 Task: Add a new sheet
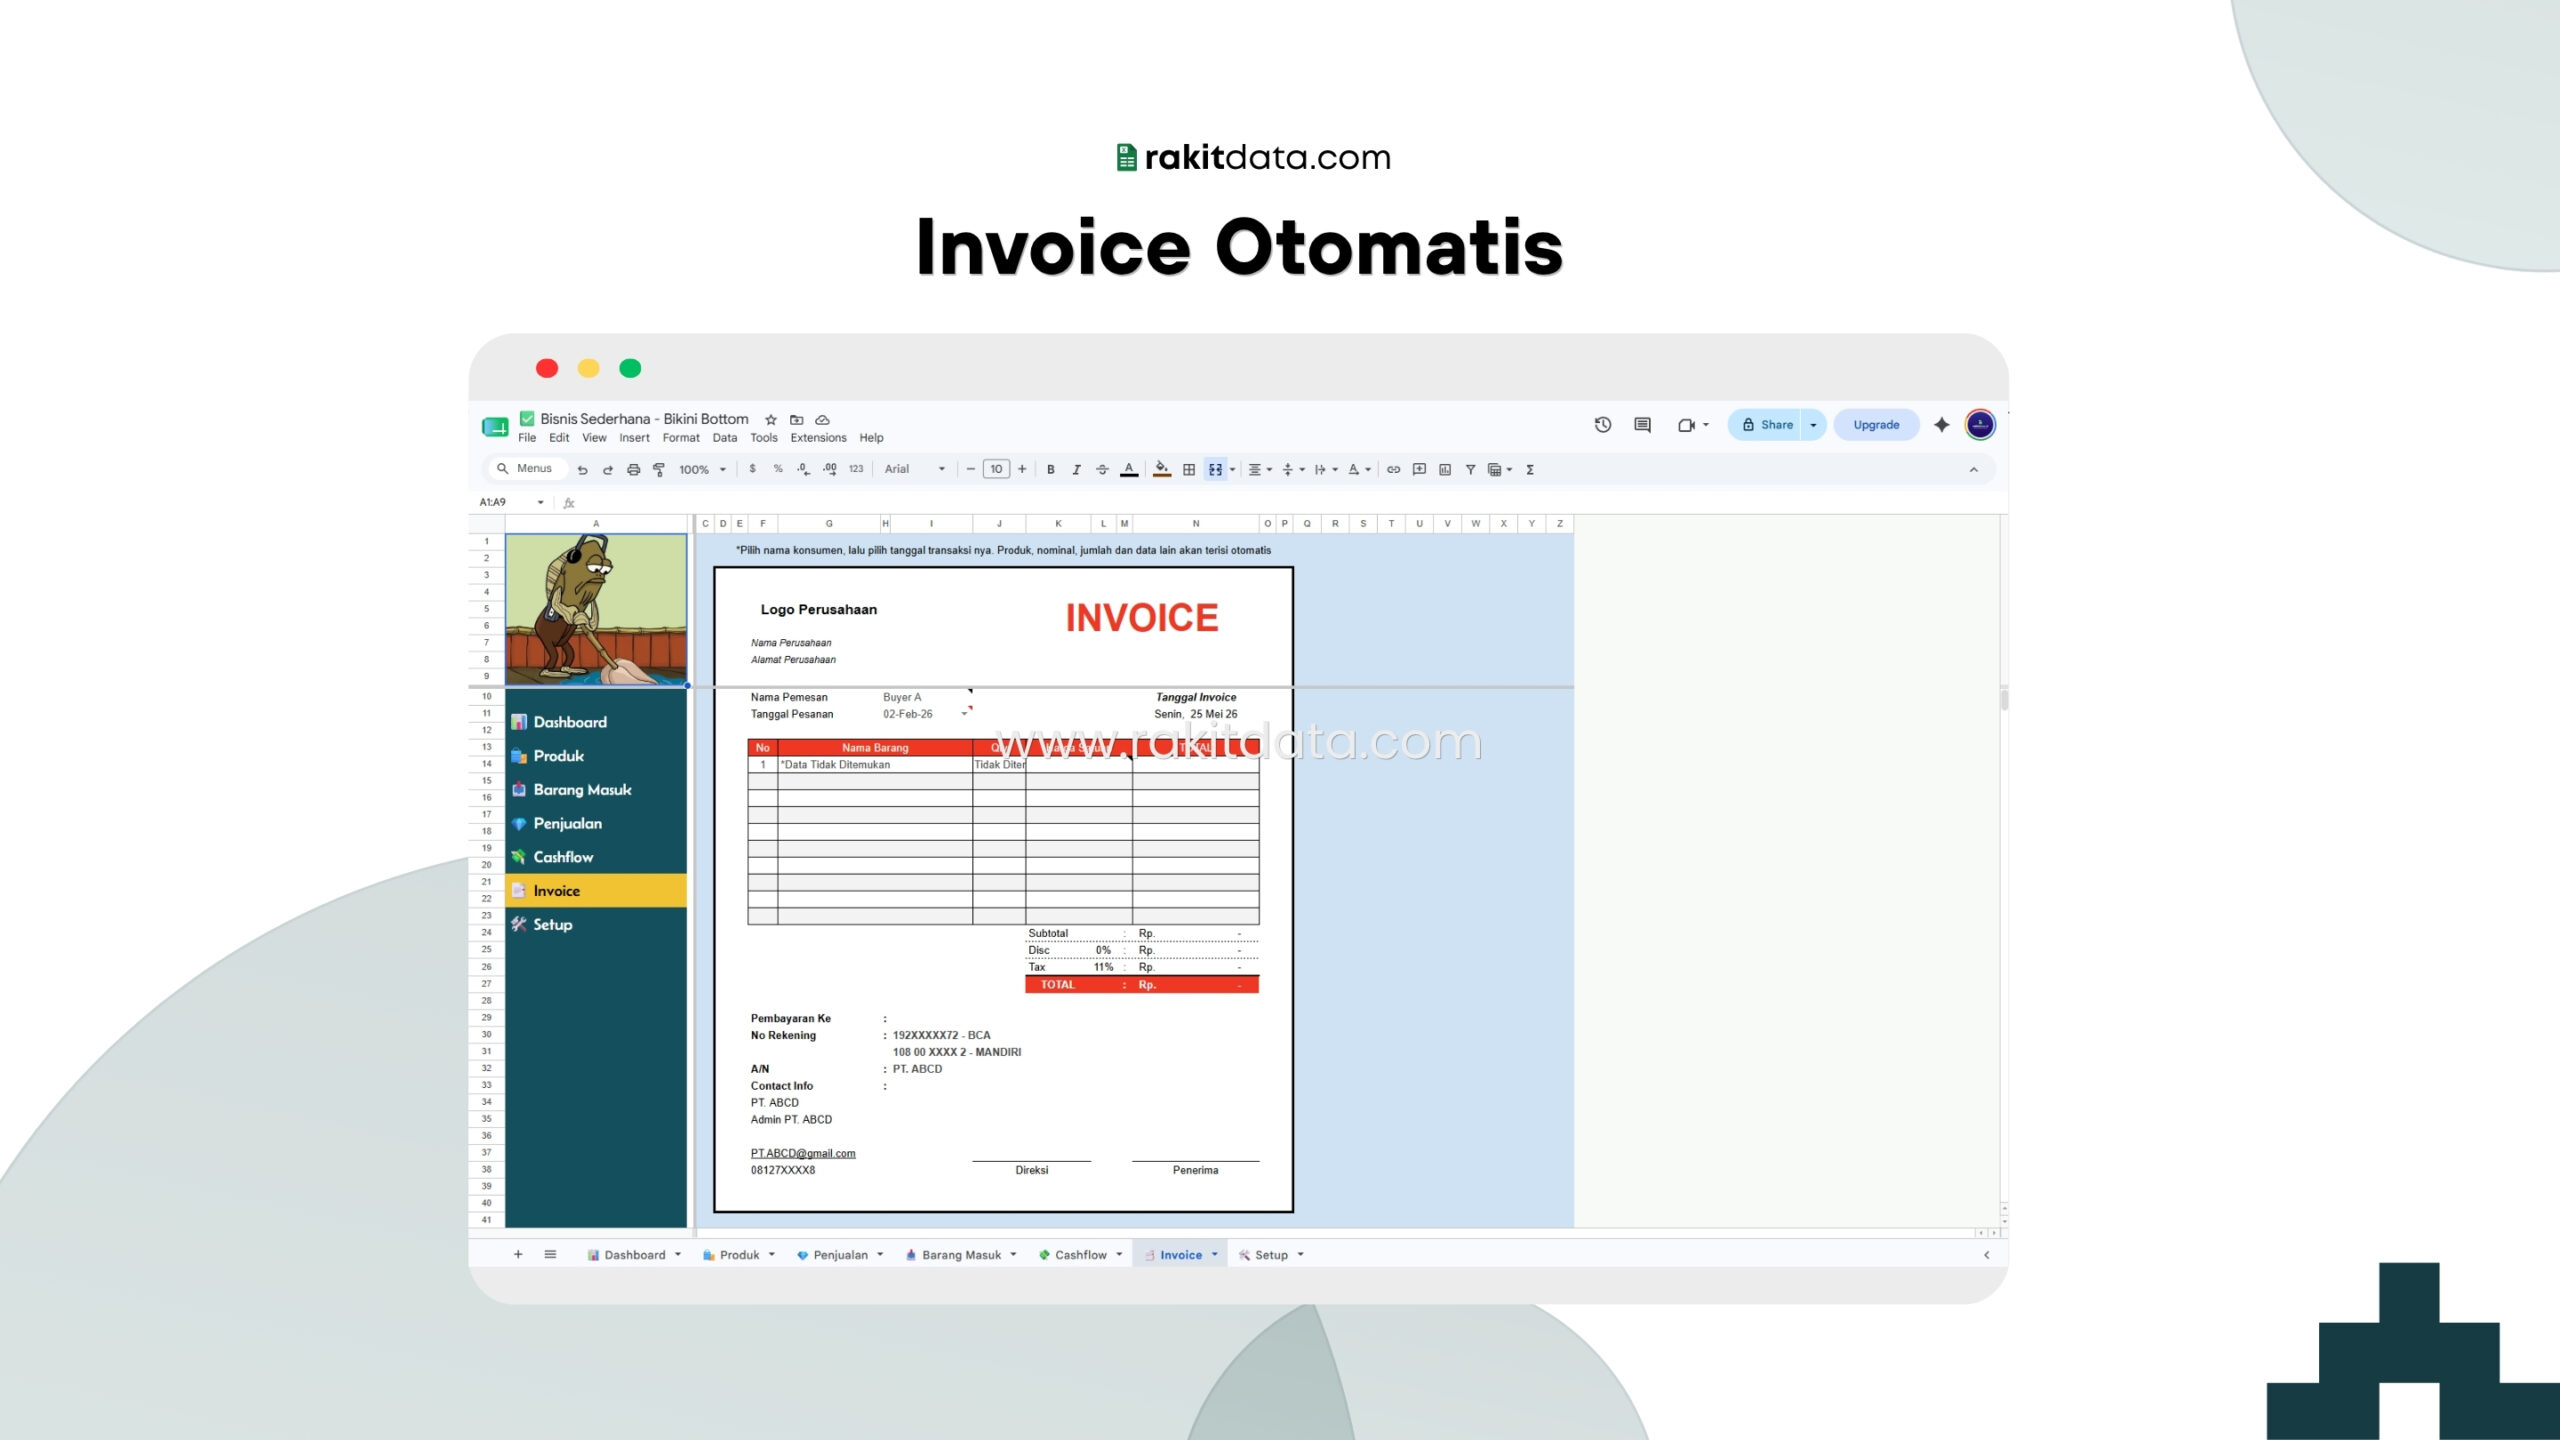[x=518, y=1254]
